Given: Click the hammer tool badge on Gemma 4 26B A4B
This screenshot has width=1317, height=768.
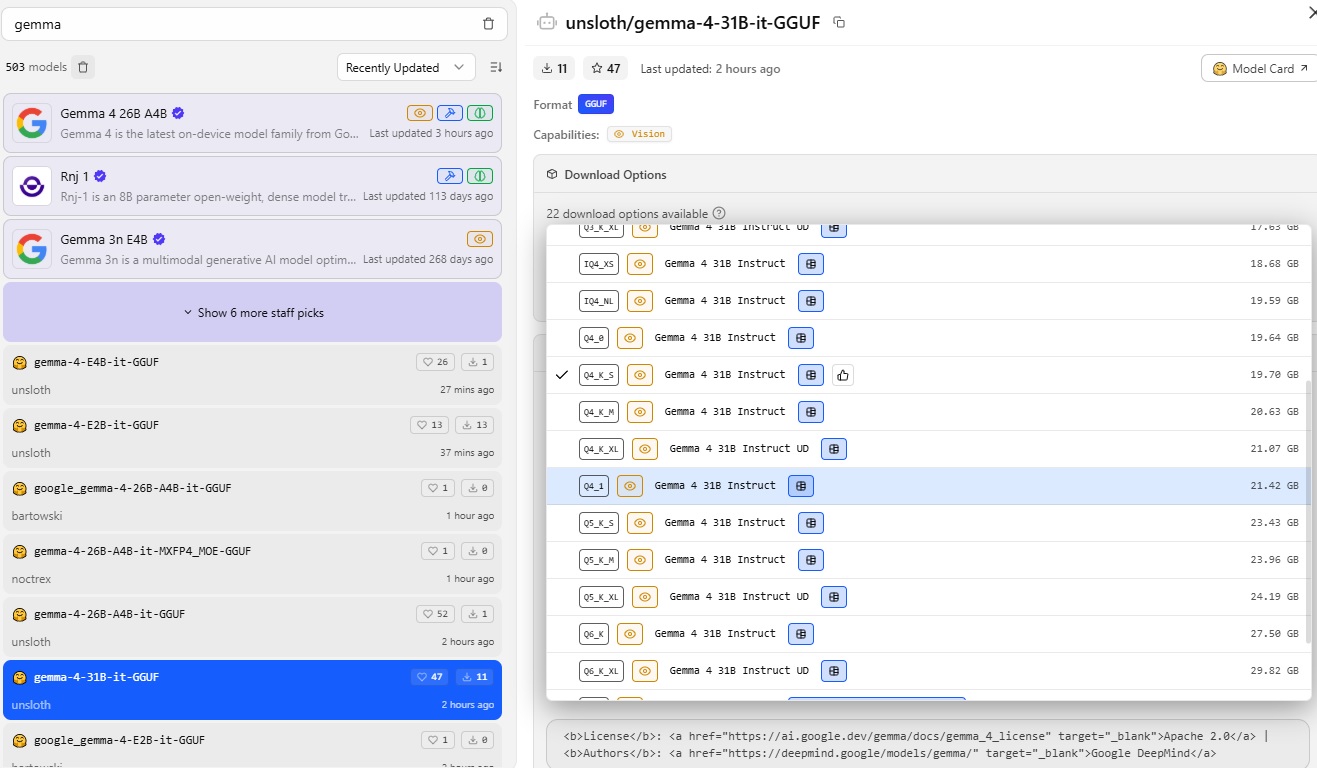Looking at the screenshot, I should click(450, 113).
